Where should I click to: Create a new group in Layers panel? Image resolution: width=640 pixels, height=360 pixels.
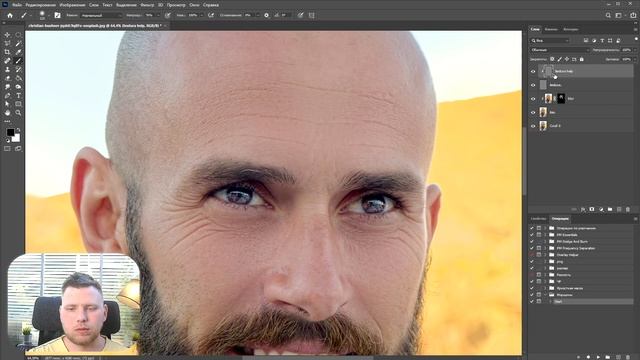[x=610, y=209]
